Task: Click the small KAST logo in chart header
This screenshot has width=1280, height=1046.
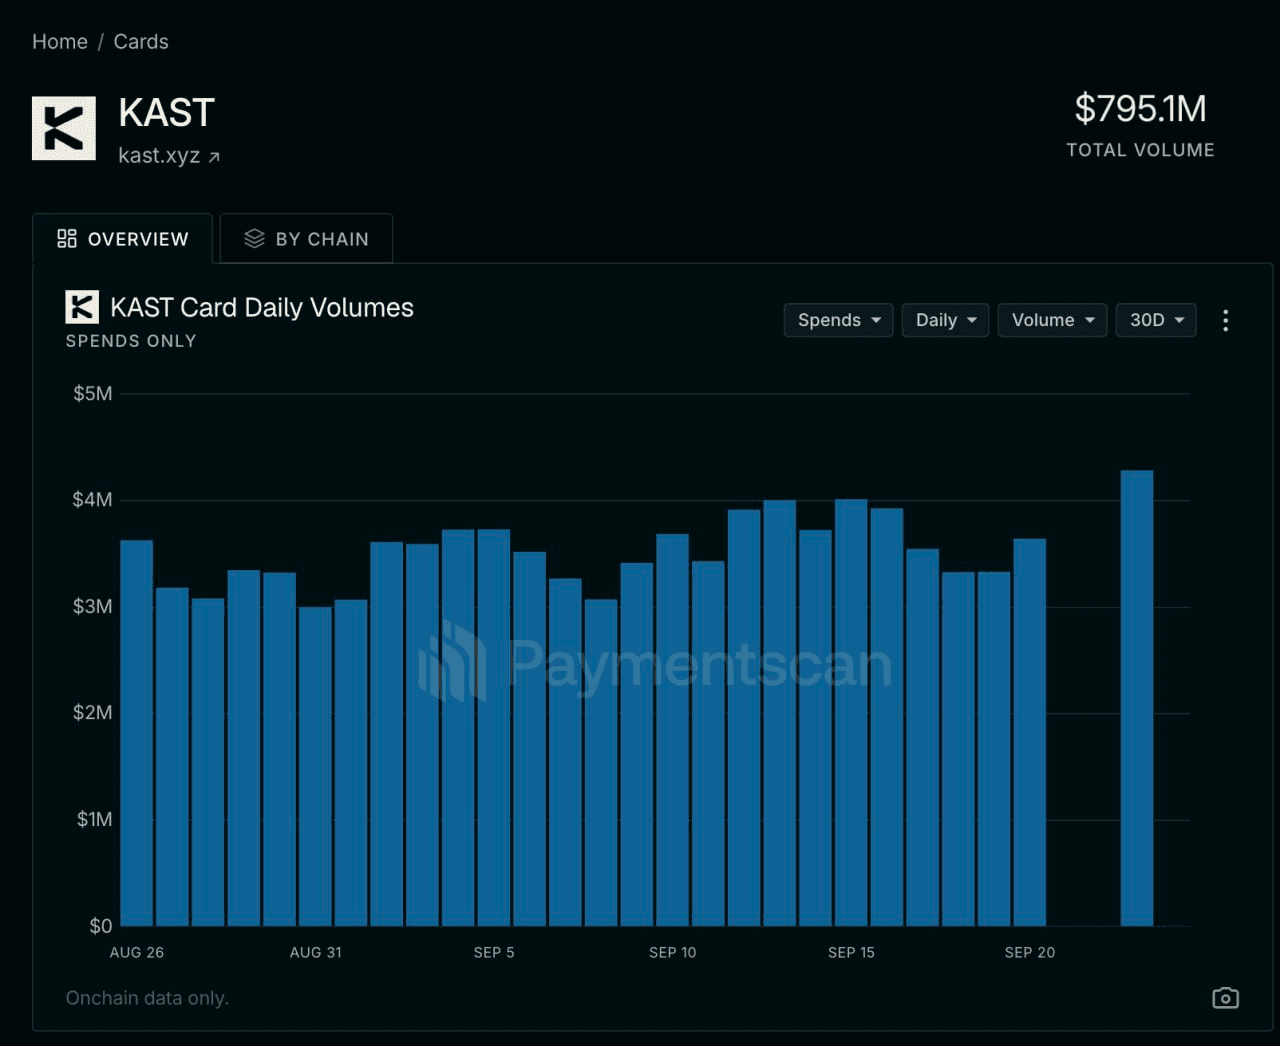Action: (x=82, y=307)
